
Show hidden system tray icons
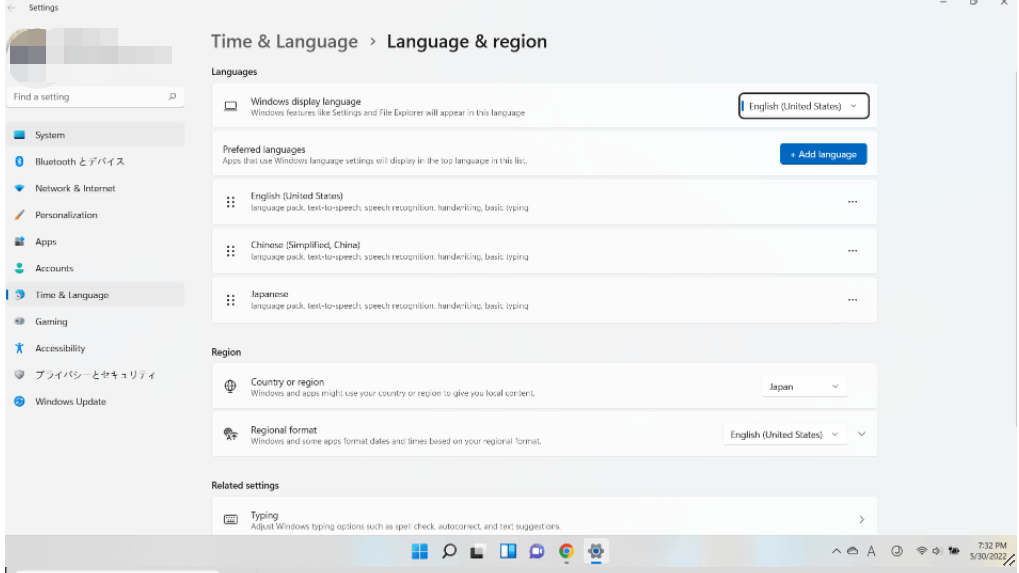click(x=836, y=552)
